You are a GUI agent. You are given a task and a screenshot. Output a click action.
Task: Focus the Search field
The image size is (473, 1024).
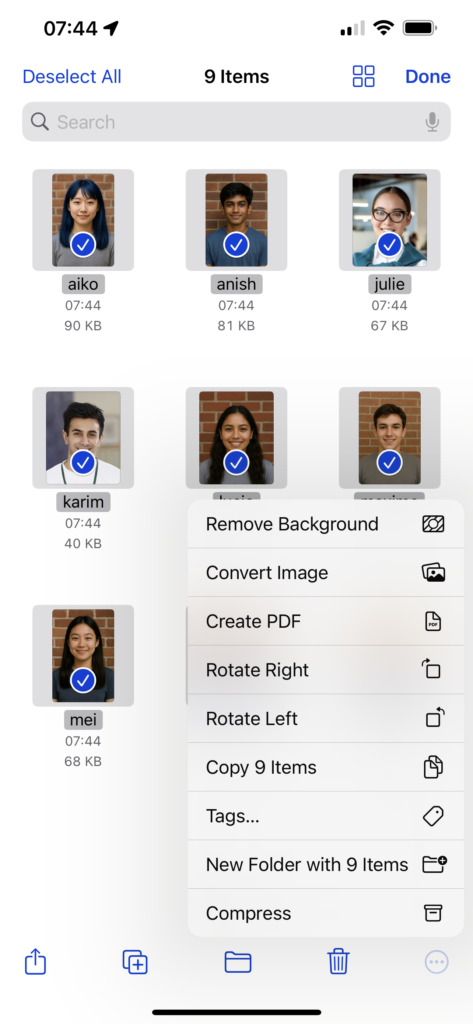tap(236, 121)
